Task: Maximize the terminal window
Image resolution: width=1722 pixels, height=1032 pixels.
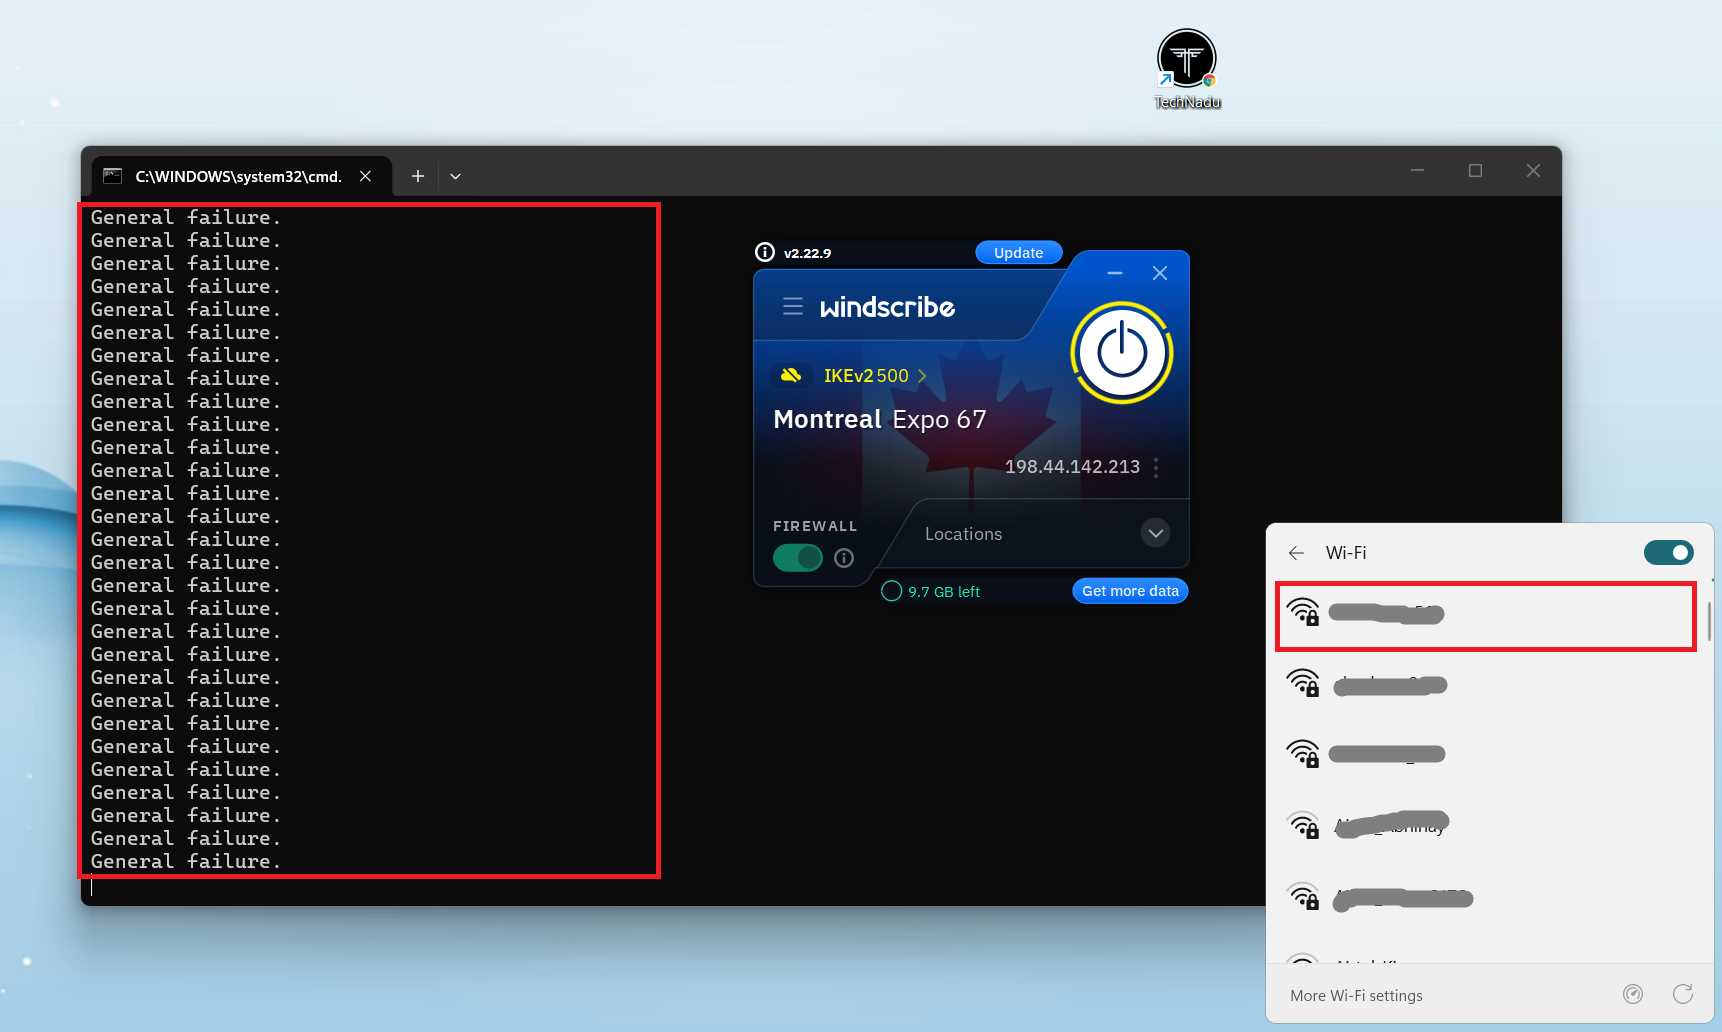Action: 1475,171
